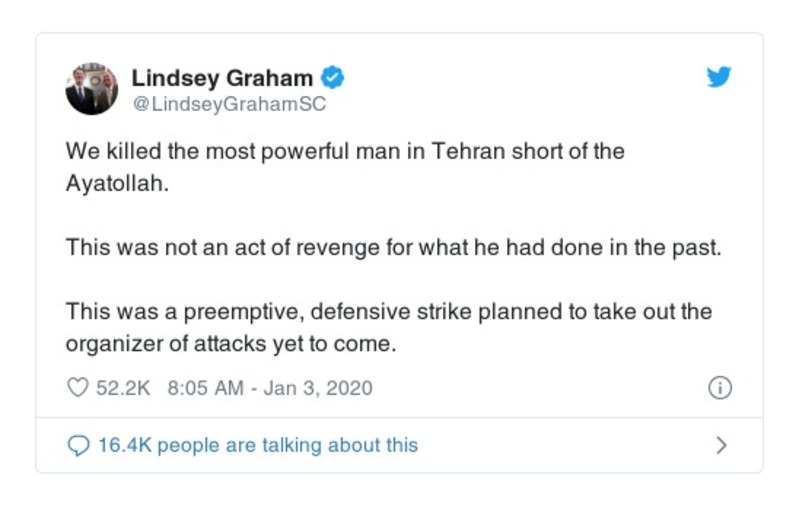Click the Lindsey Graham display name

222,78
